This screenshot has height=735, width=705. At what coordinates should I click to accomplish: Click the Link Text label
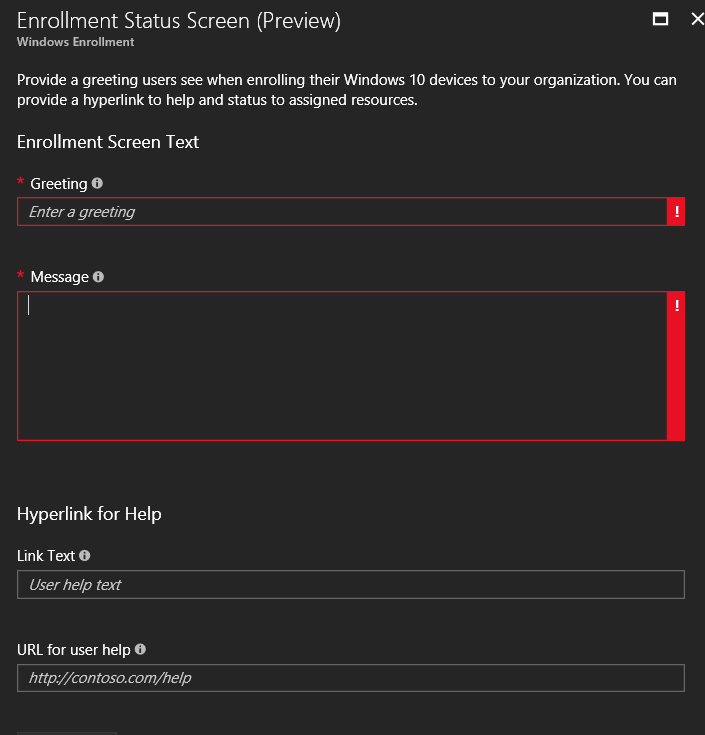46,556
